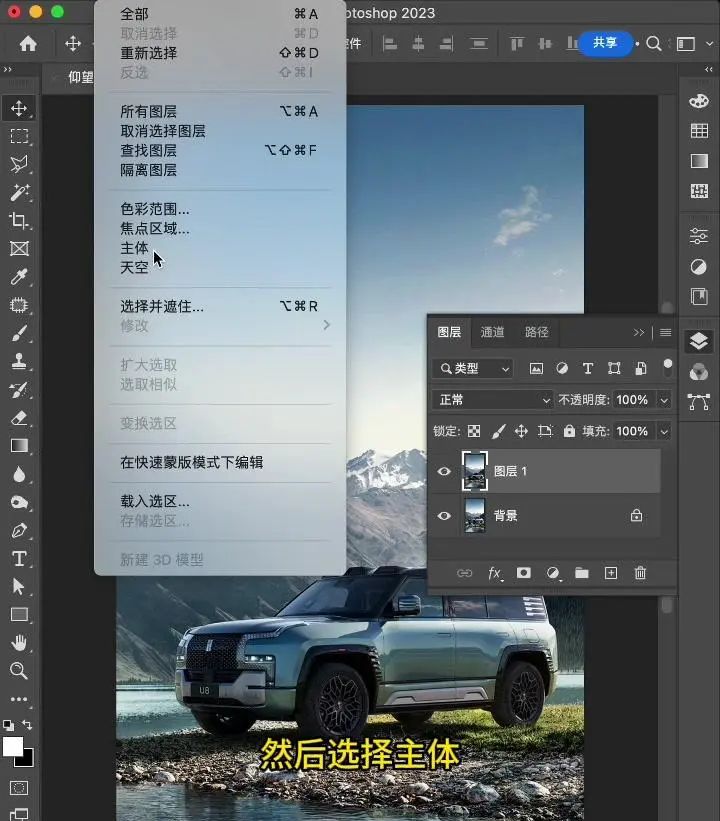
Task: Toggle lock image pixels brush icon
Action: point(498,431)
